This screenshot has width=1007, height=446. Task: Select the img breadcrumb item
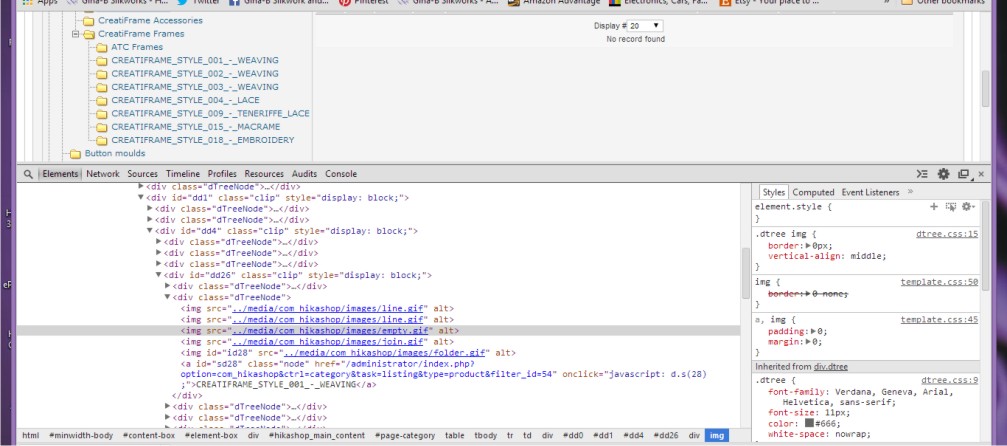click(717, 436)
